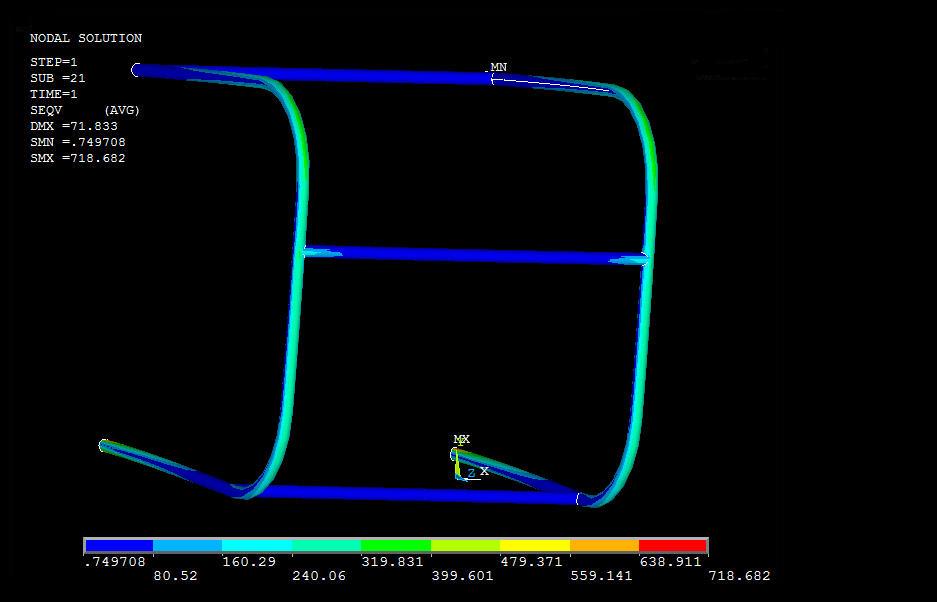Click the NODAL SOLUTION title text
Screen dimensions: 937x602
click(86, 38)
